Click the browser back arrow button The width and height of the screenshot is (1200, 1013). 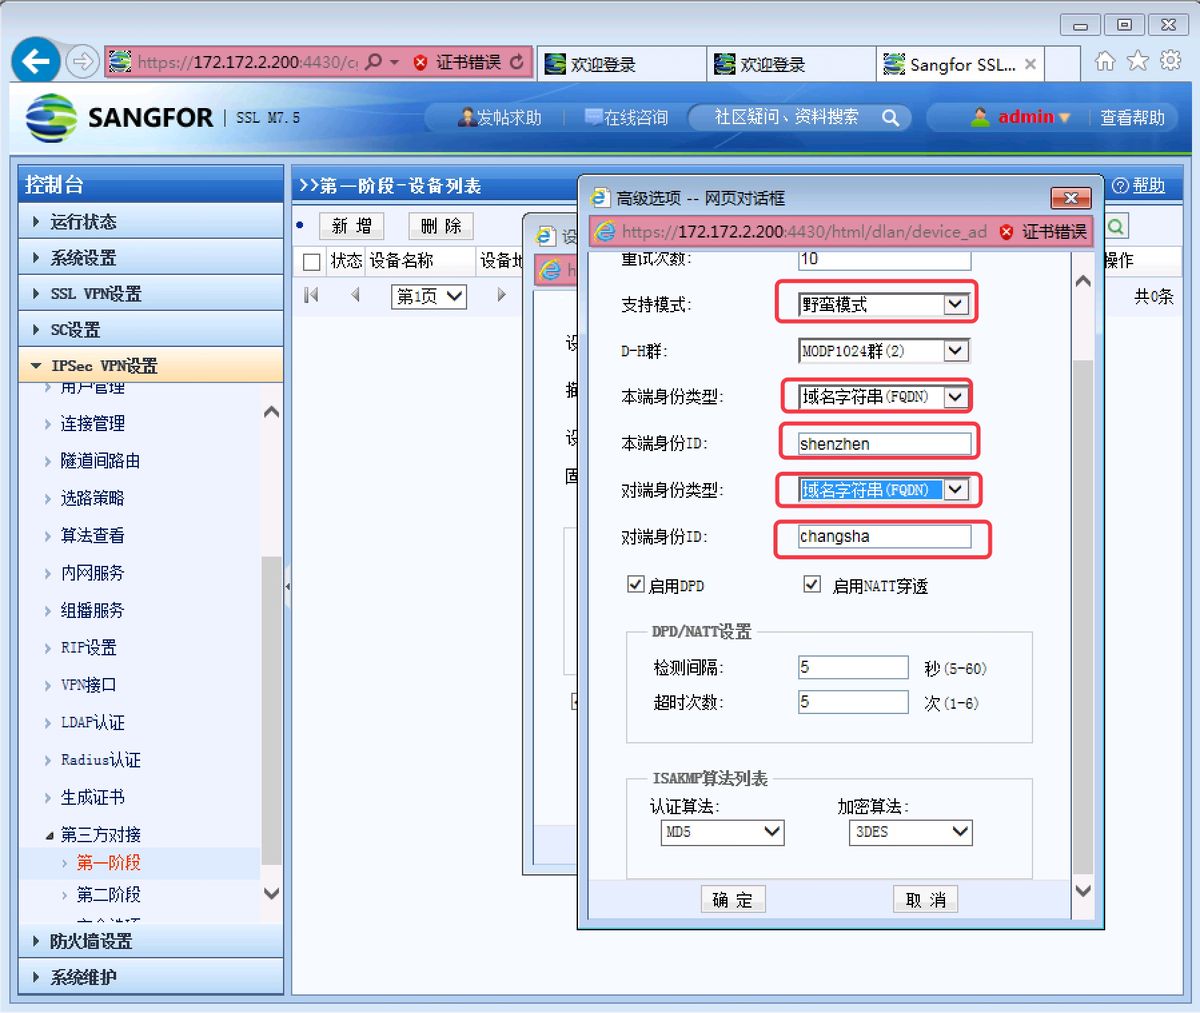tap(36, 62)
